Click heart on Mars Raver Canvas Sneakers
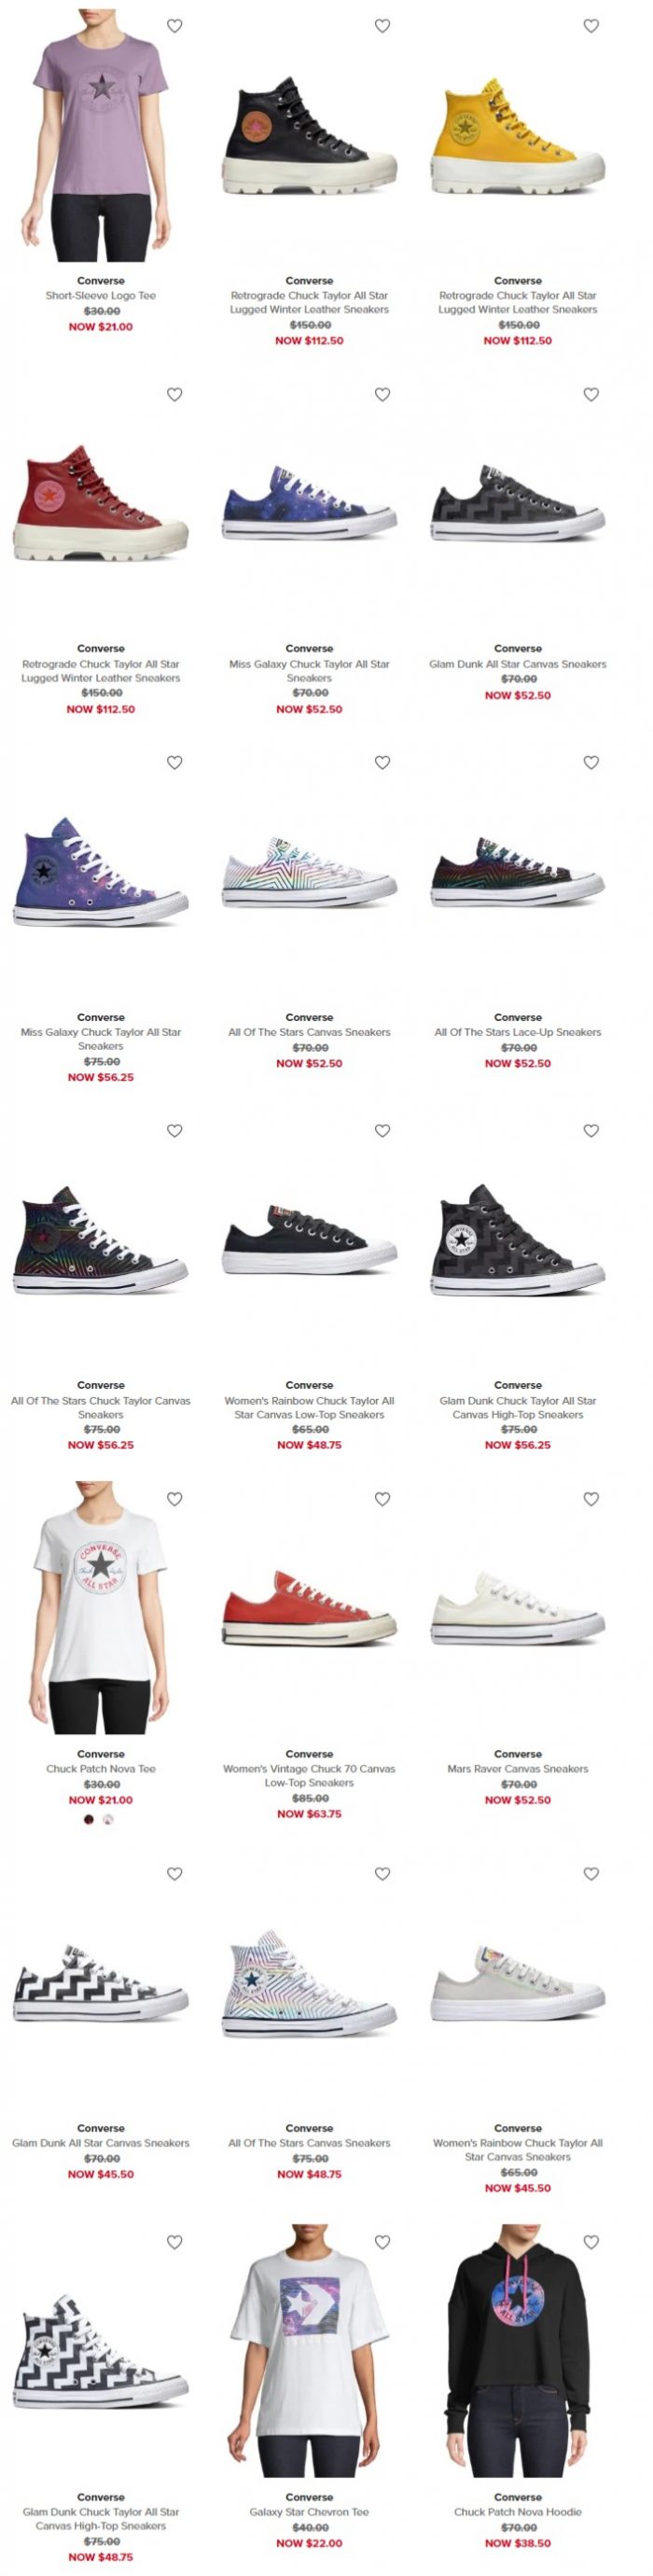The width and height of the screenshot is (653, 2576). [591, 1498]
